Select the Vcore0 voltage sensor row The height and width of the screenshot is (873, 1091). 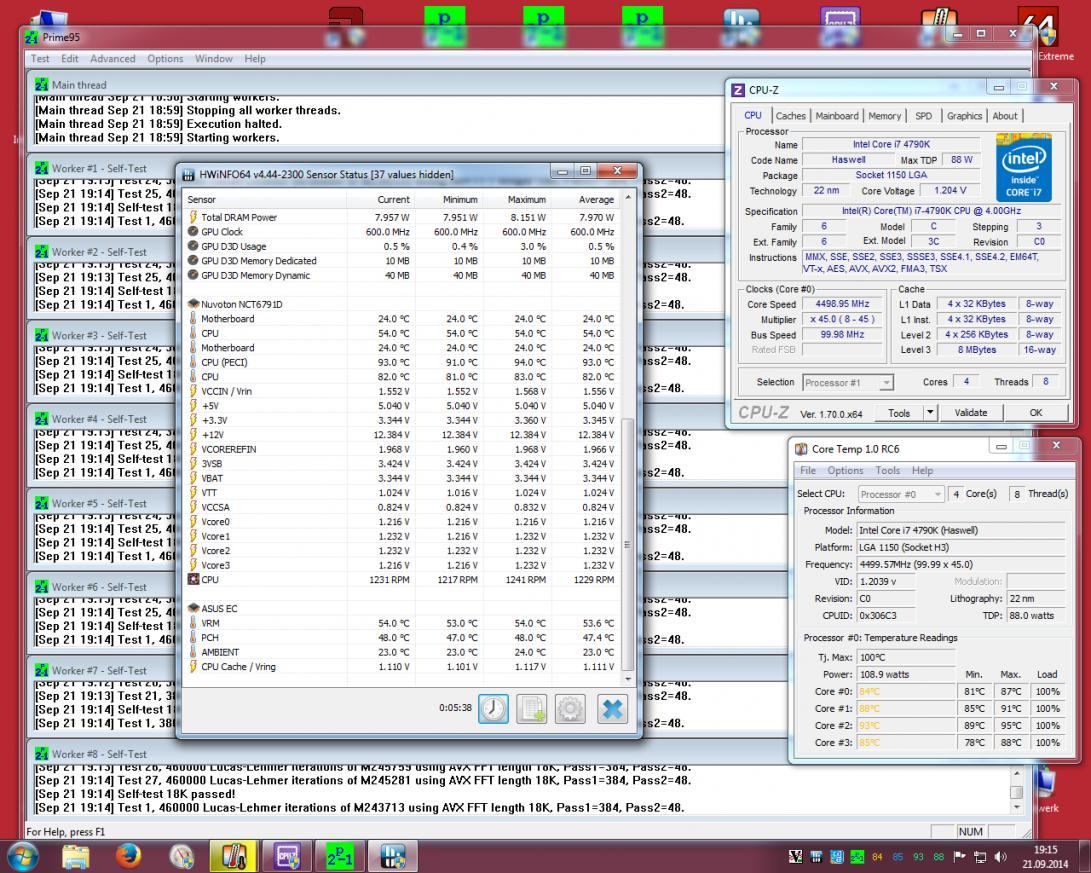click(402, 522)
